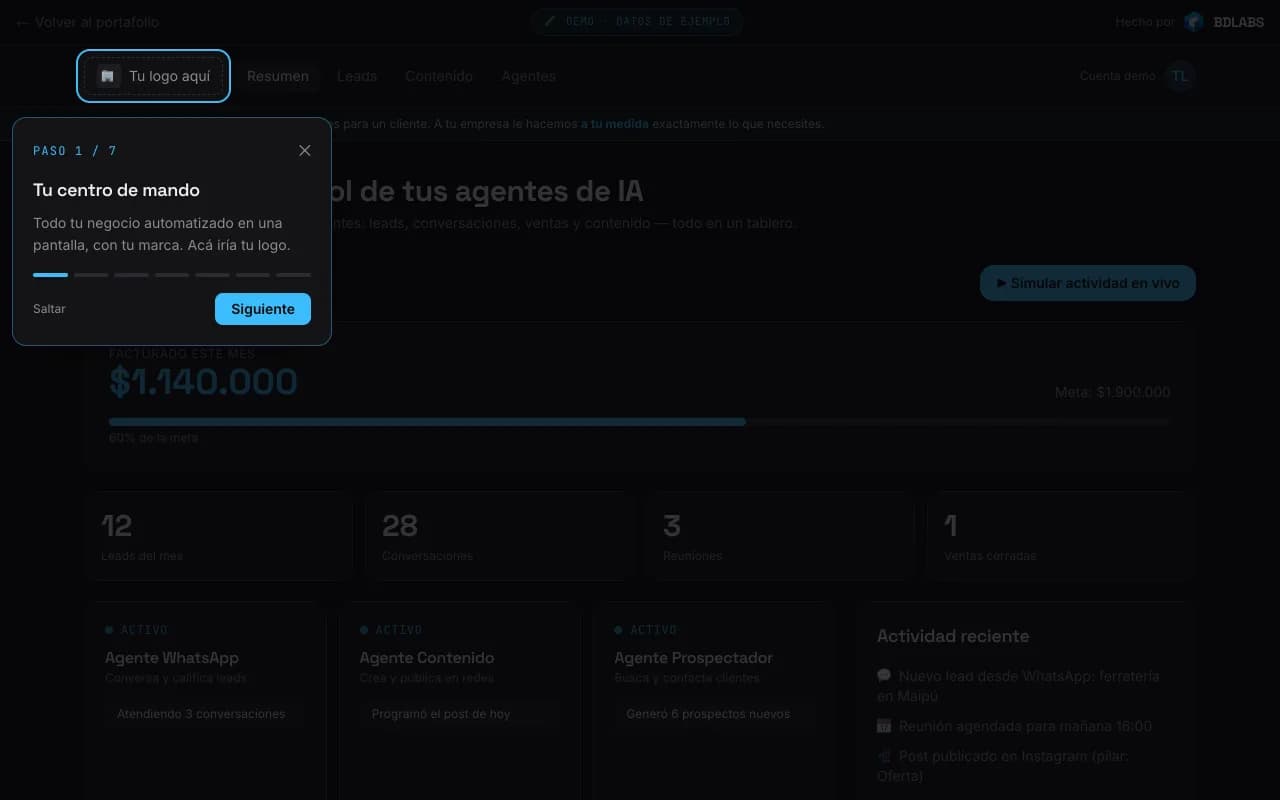Skip the tour with Saltar
This screenshot has width=1280, height=800.
click(x=49, y=309)
